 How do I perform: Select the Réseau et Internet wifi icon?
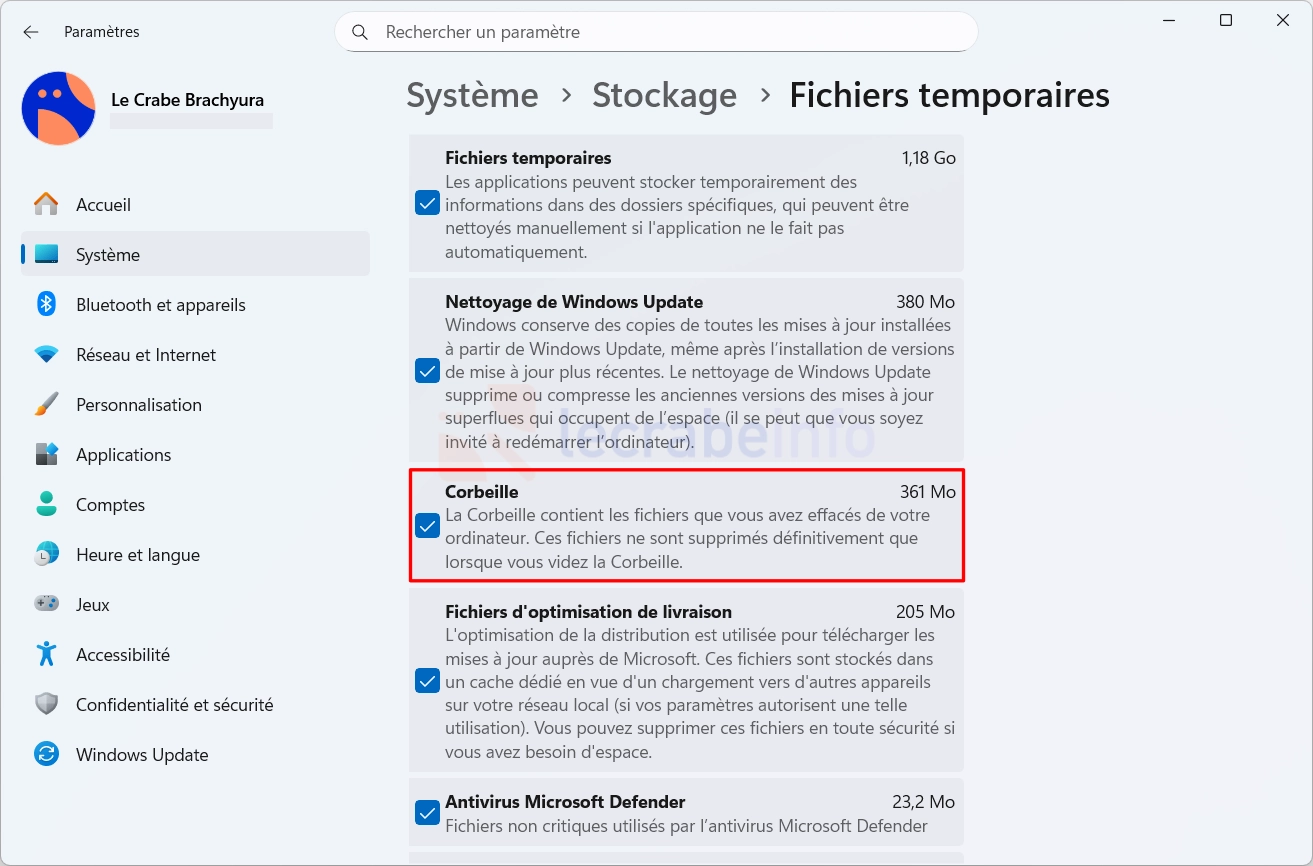click(46, 354)
